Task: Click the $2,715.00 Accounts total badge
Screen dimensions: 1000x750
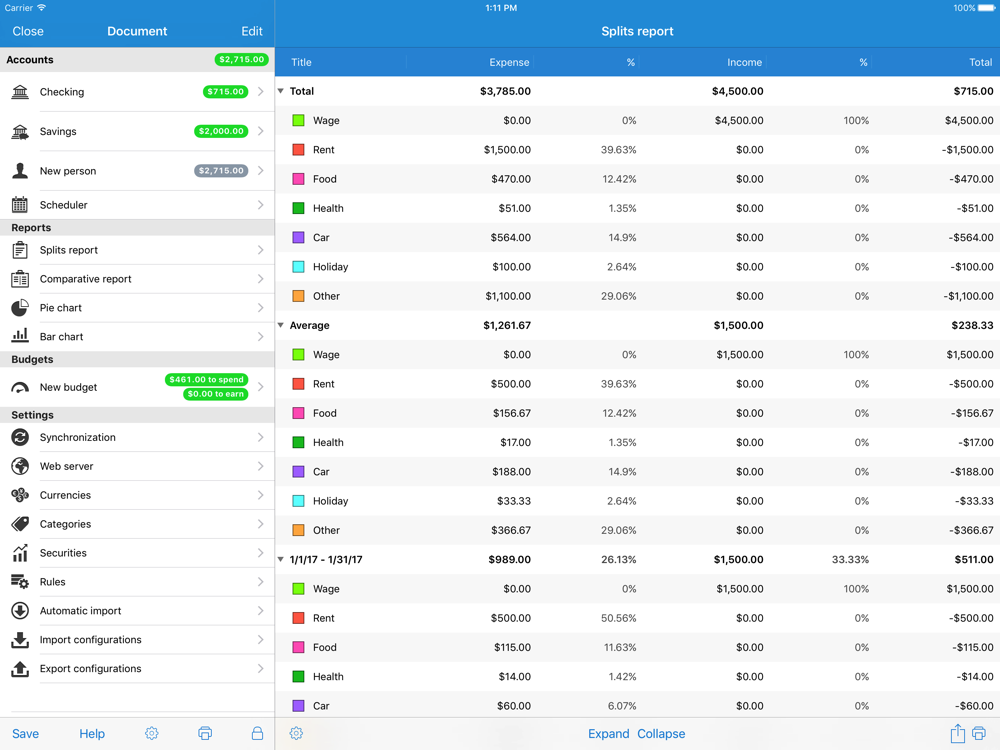Action: coord(241,59)
